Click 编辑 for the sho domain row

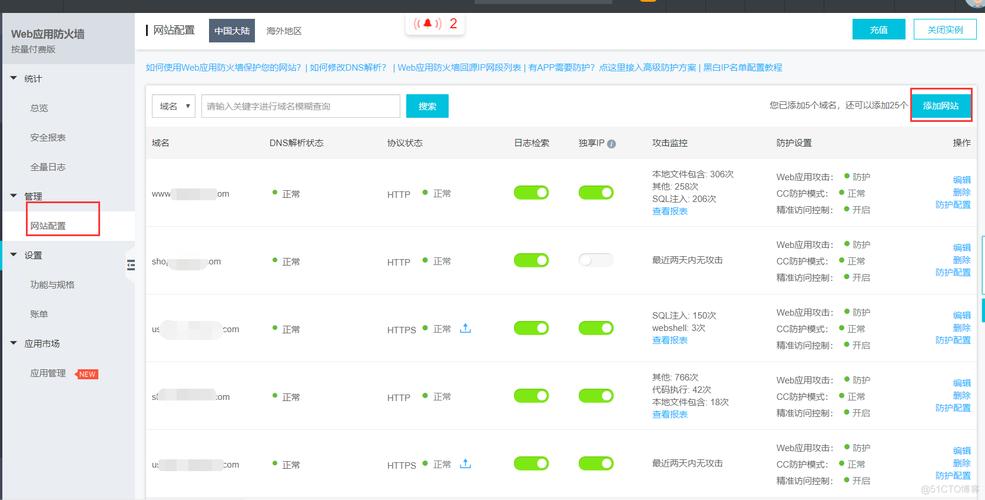(962, 247)
